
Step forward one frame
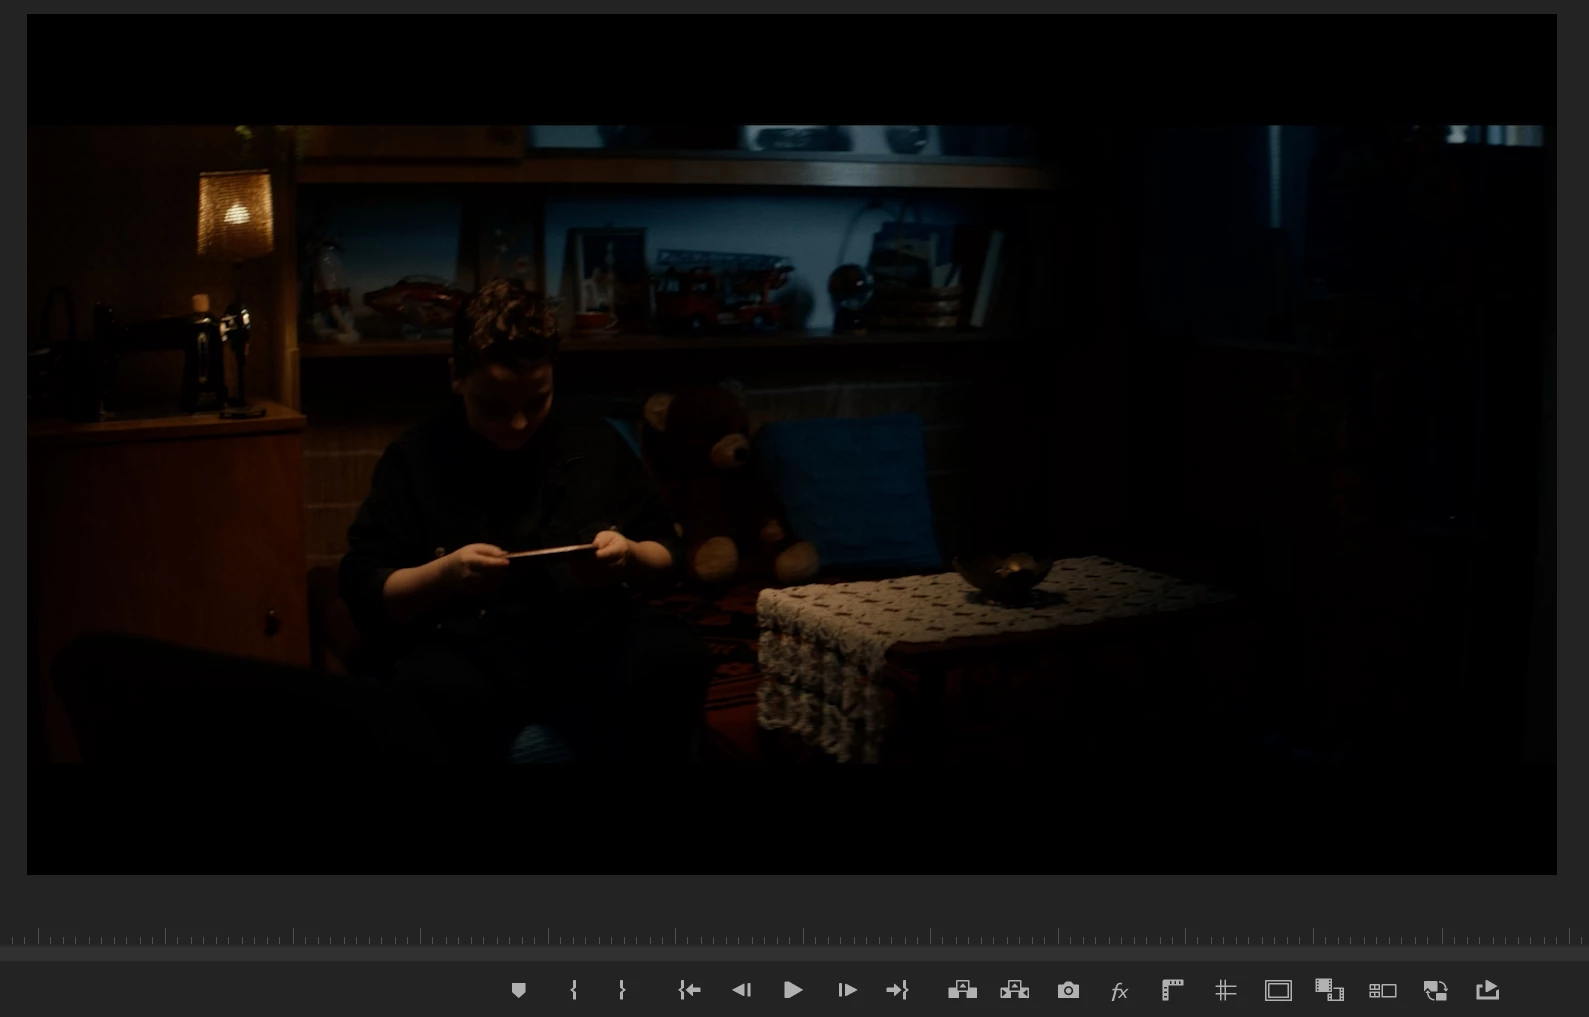(847, 990)
